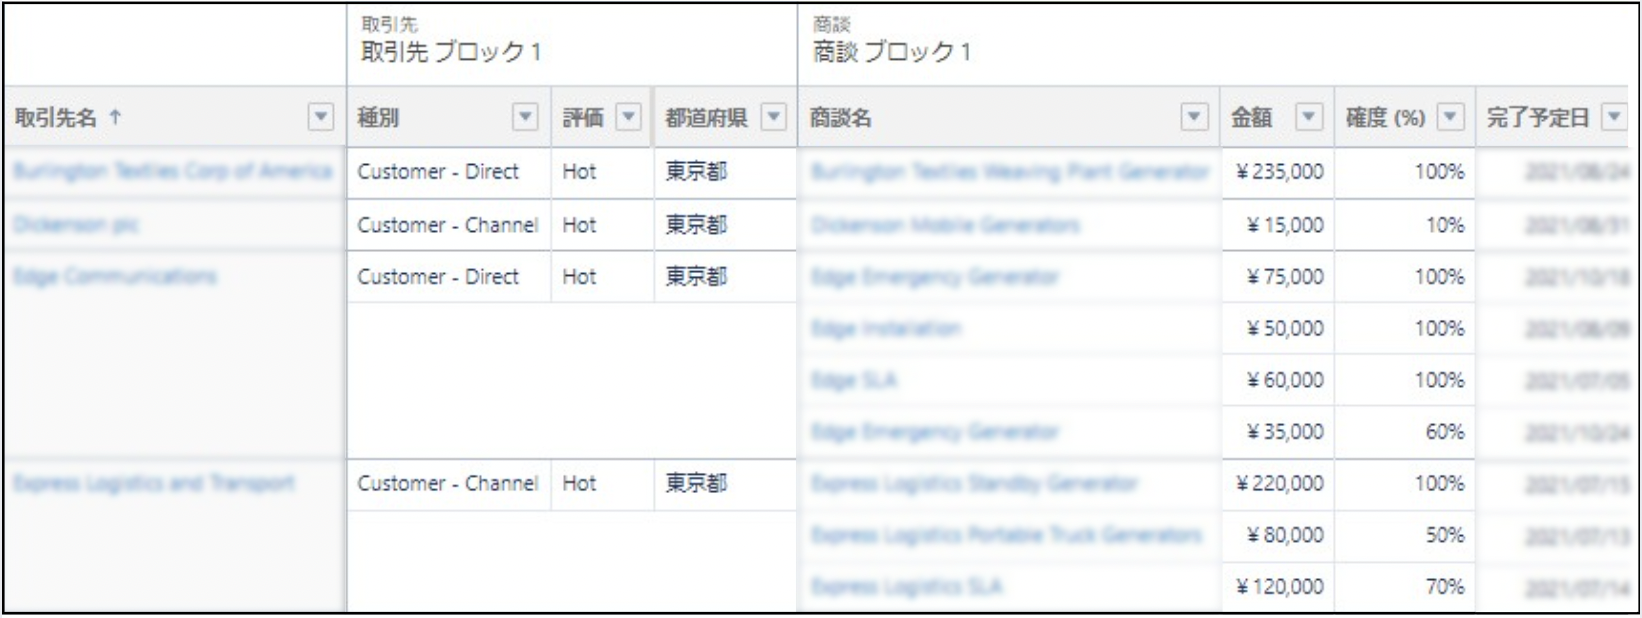Screen dimensions: 1642x618
Task: Open the Burlington Textiles Corp of America account link
Action: (x=172, y=171)
